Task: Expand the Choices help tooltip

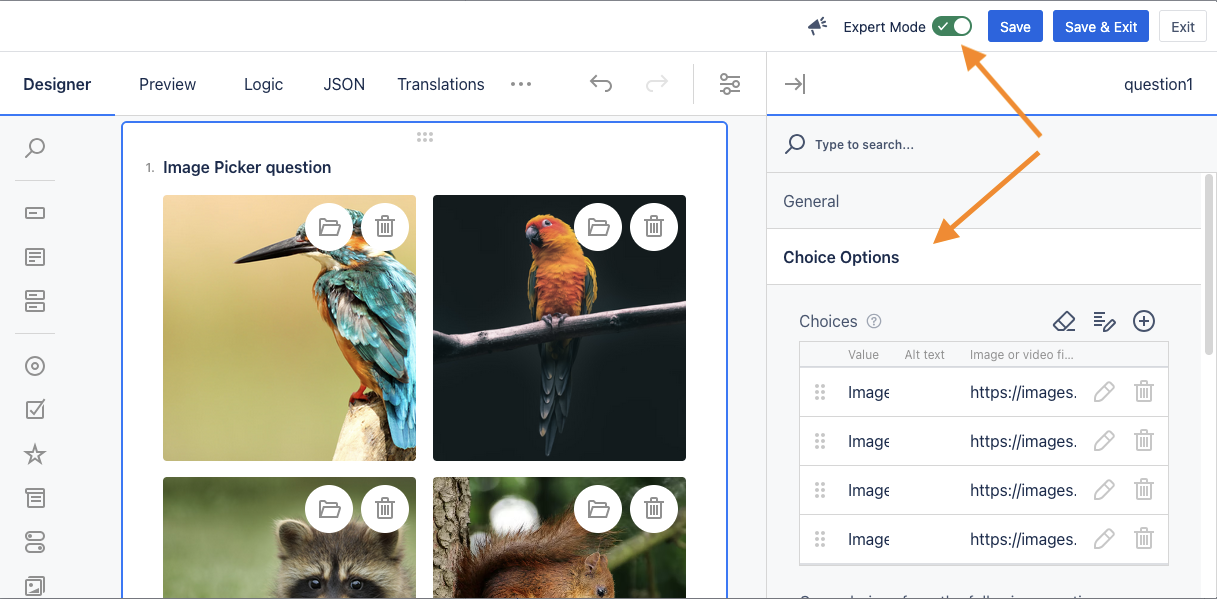Action: coord(874,321)
